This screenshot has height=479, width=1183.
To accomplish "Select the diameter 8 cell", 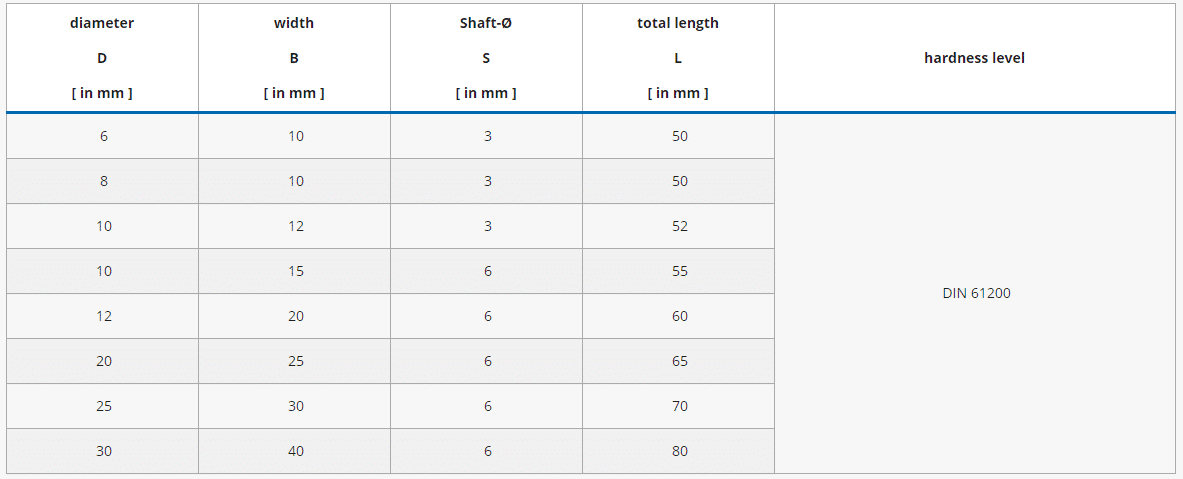I will (104, 181).
